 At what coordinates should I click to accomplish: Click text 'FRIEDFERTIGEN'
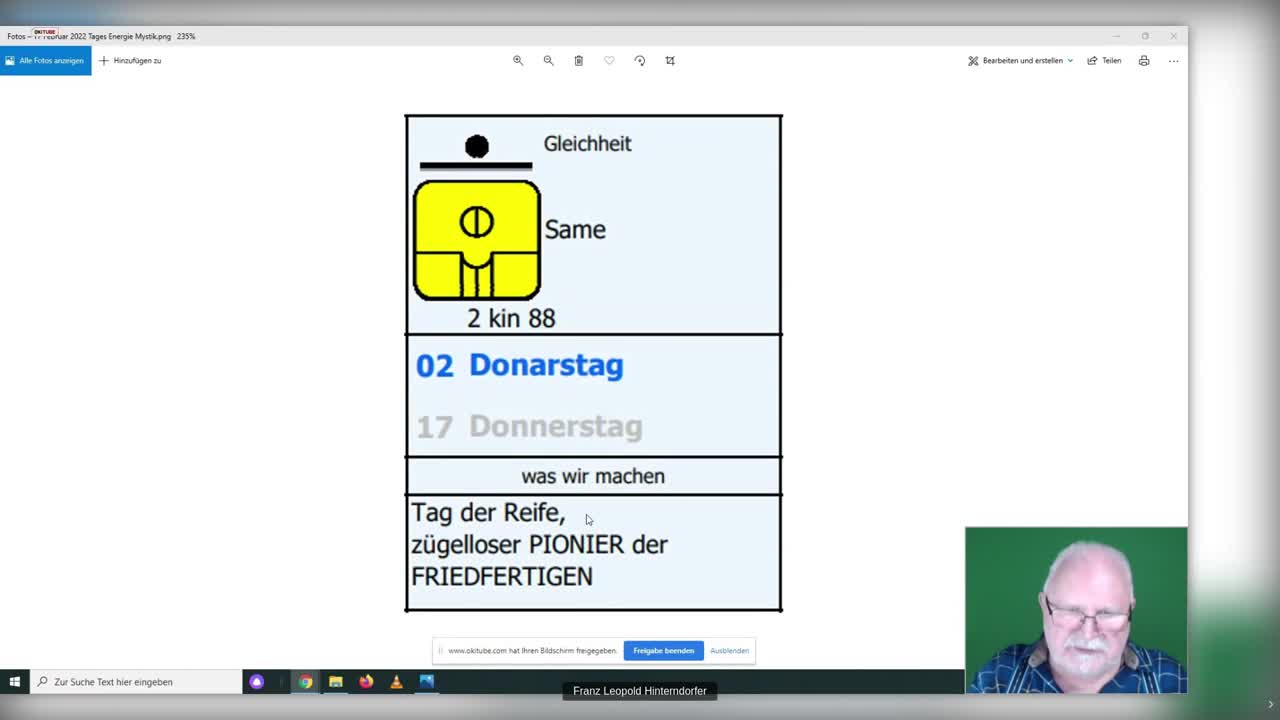[x=502, y=576]
